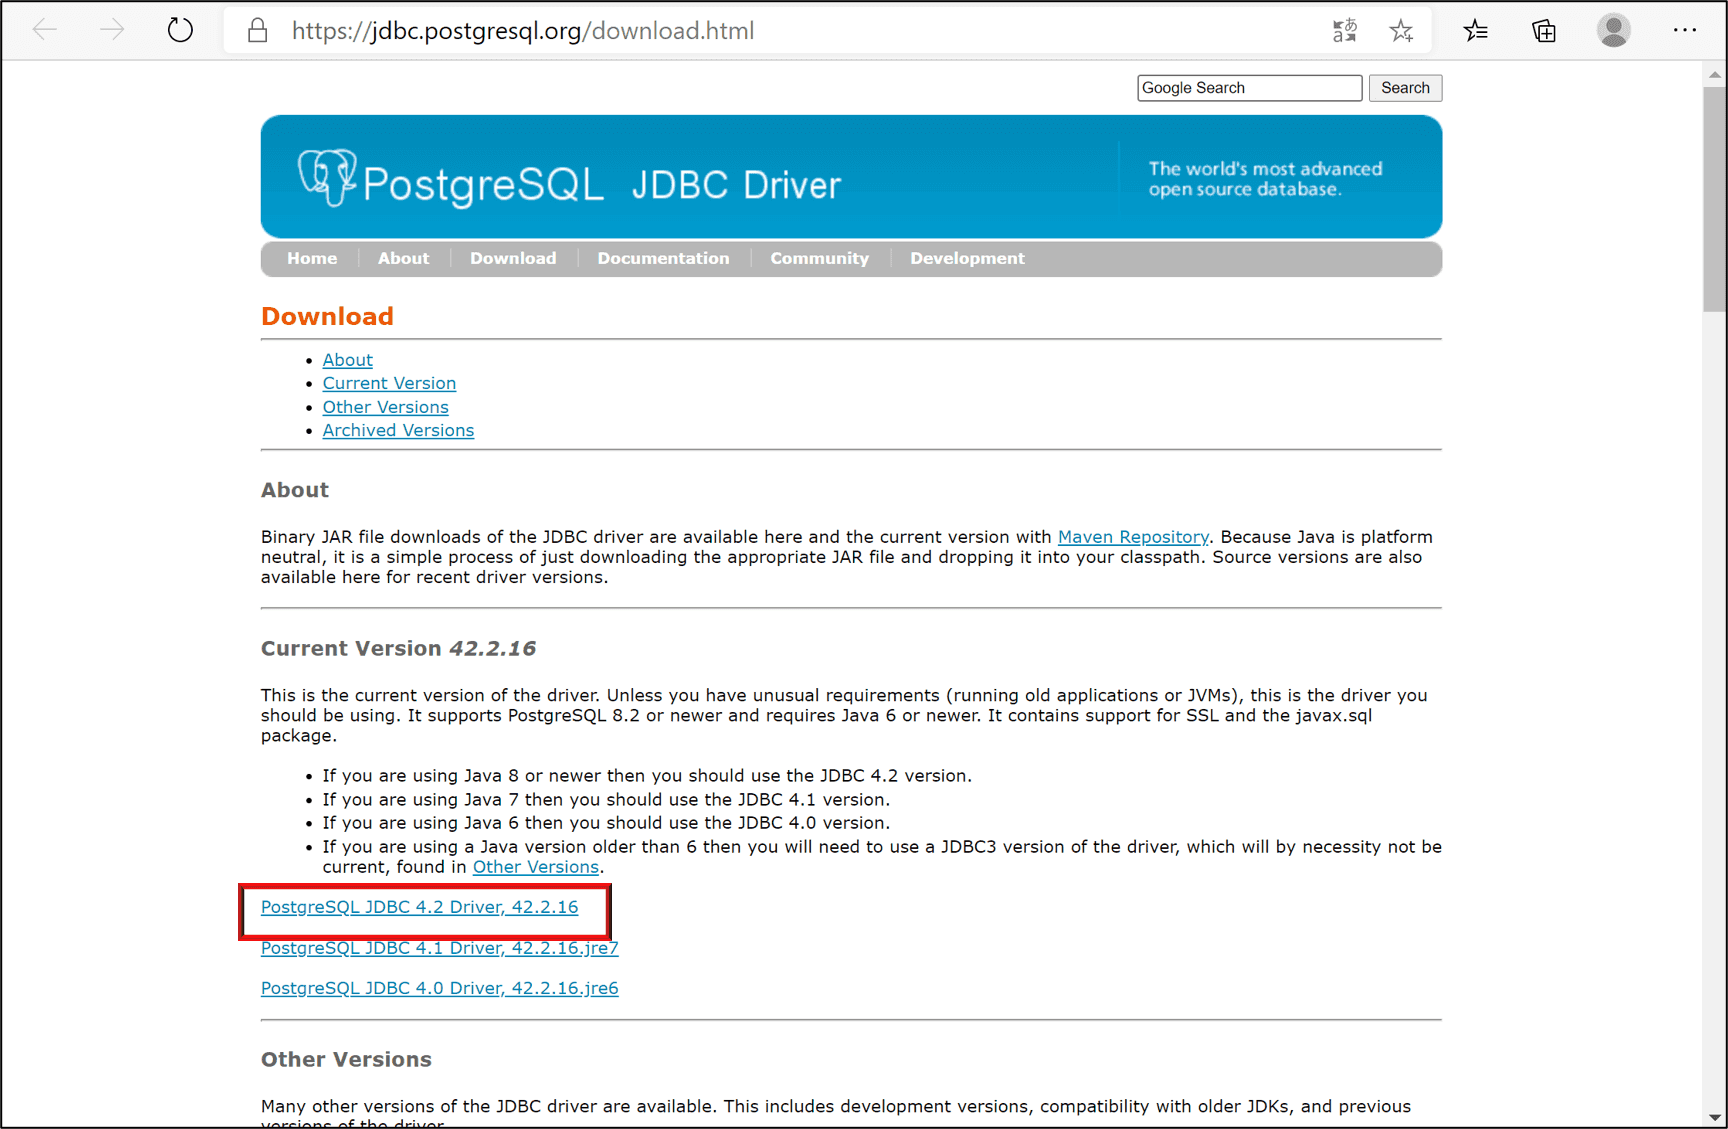The image size is (1728, 1129).
Task: Focus the address bar URL
Action: coord(523,31)
